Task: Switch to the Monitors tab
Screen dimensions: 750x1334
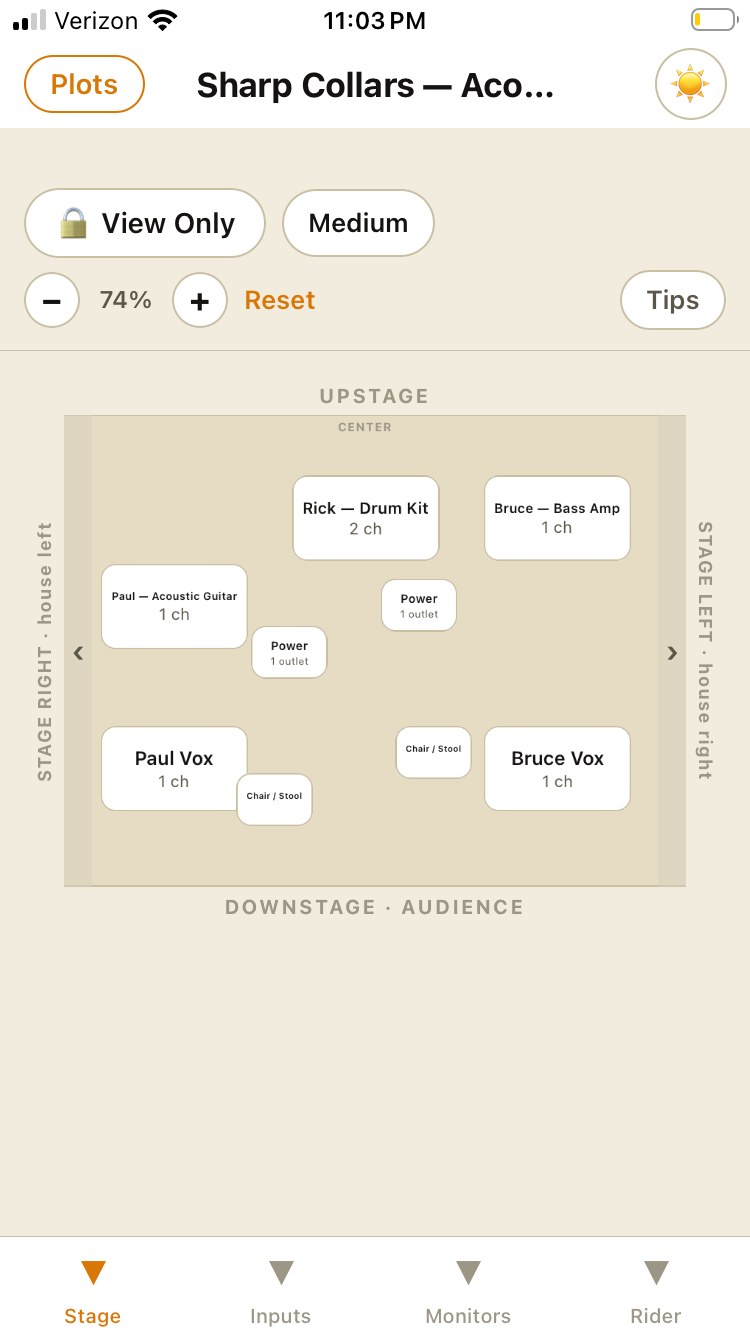Action: (468, 1292)
